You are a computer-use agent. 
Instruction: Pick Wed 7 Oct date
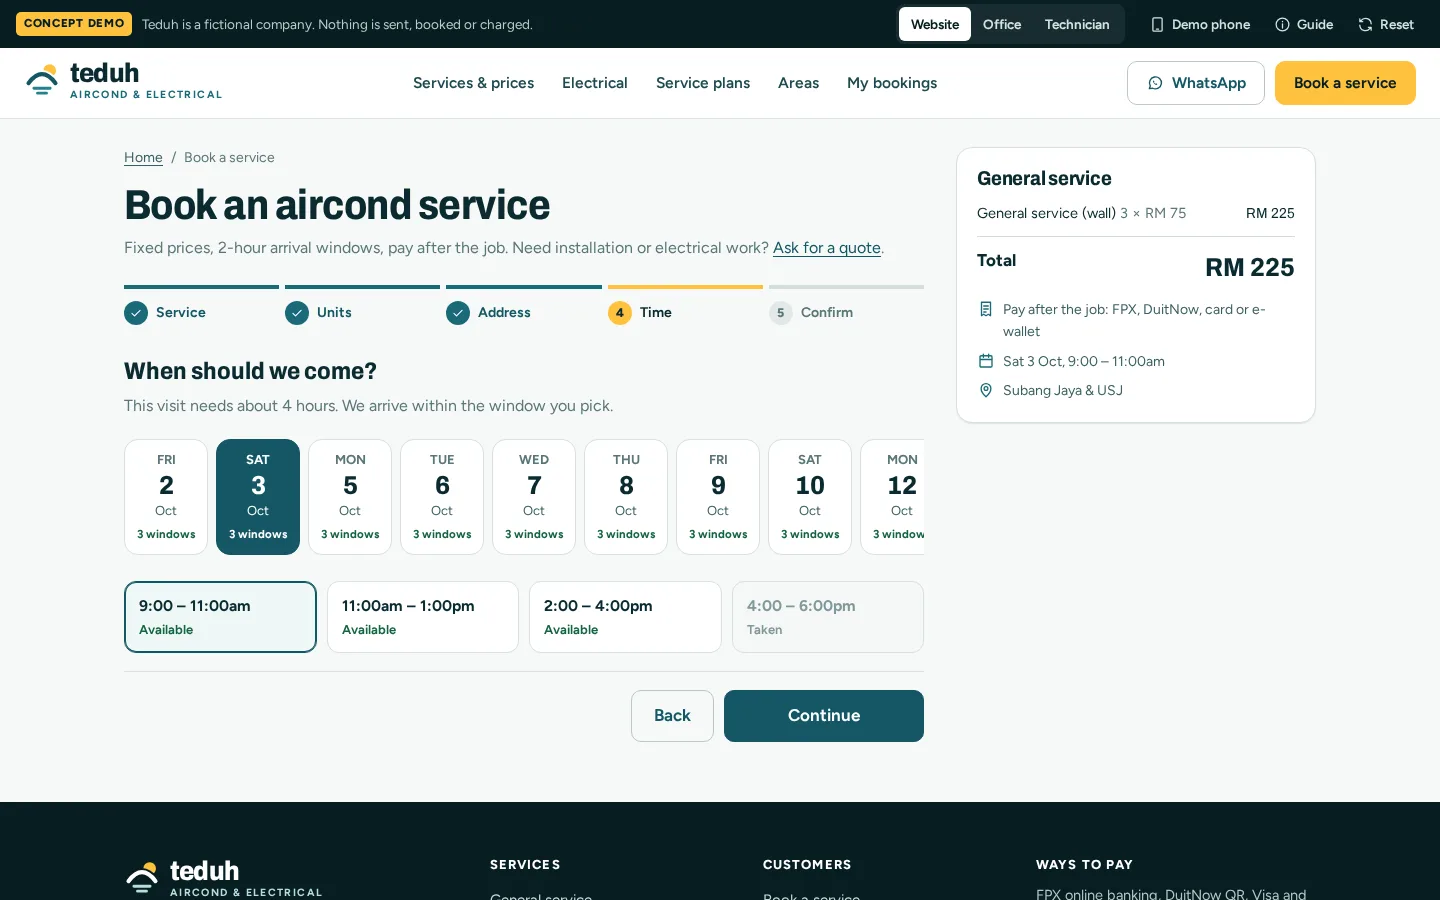click(x=534, y=497)
